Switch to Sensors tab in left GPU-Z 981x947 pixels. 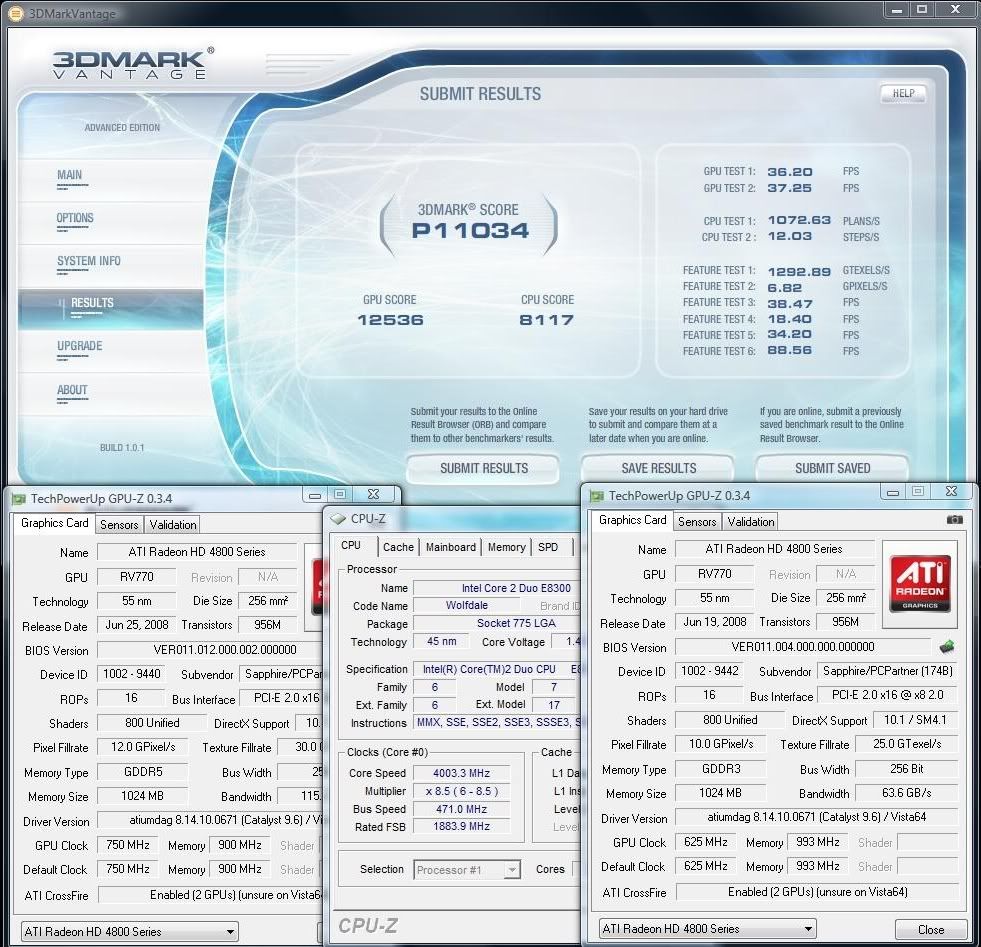pos(119,525)
